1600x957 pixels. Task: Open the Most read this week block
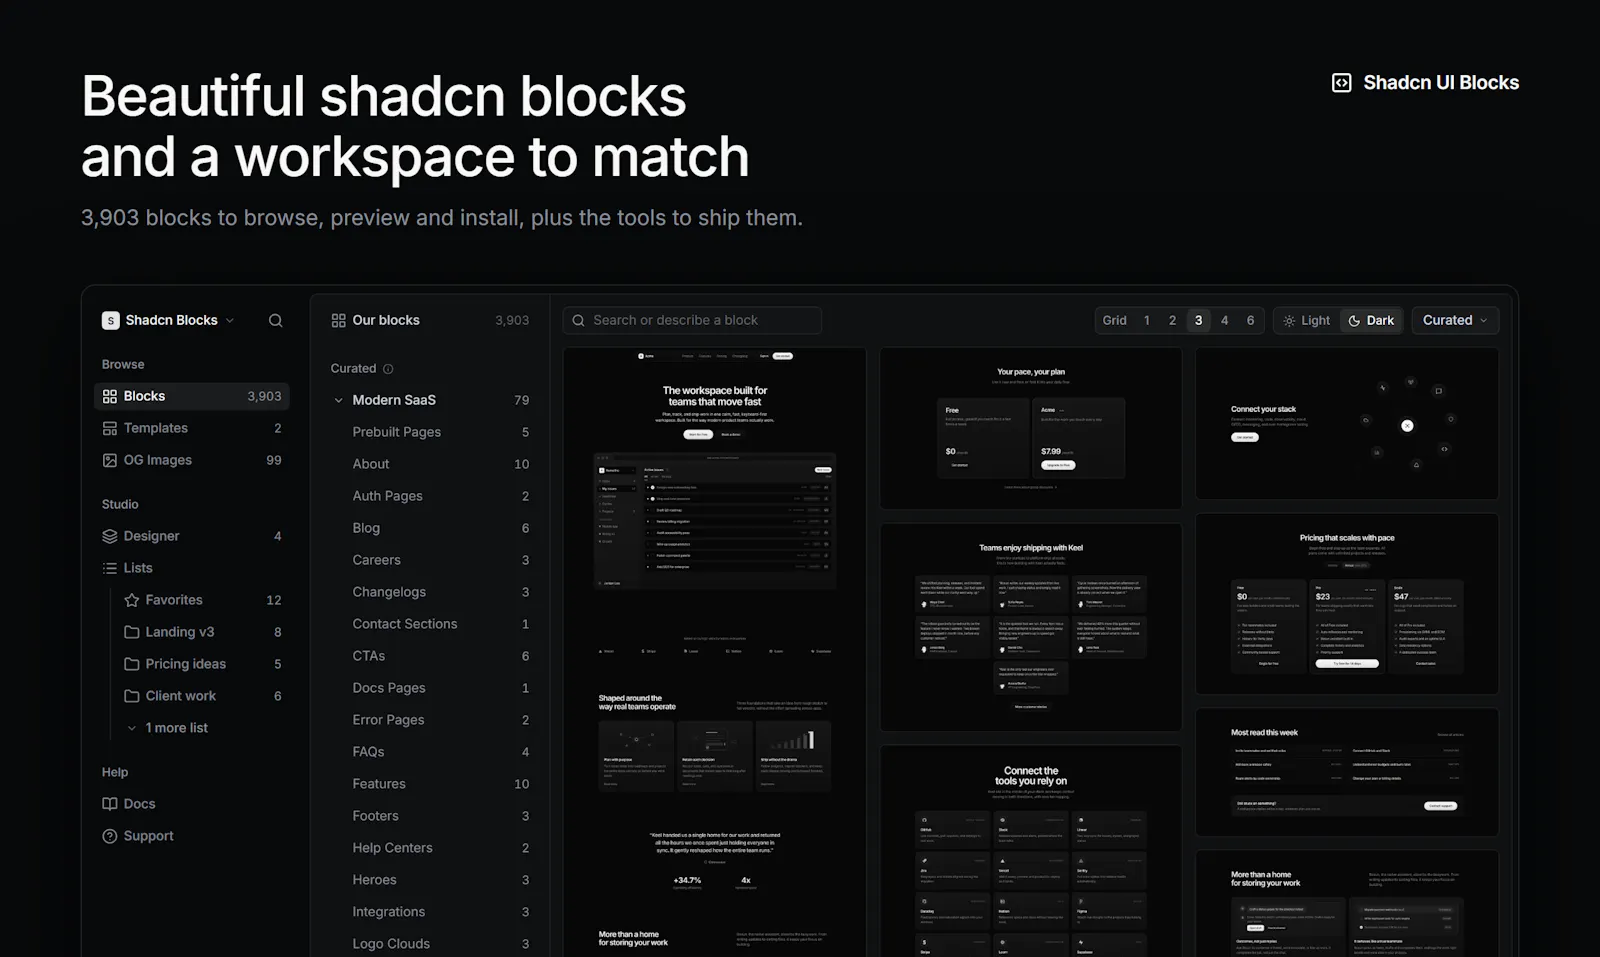pos(1347,772)
